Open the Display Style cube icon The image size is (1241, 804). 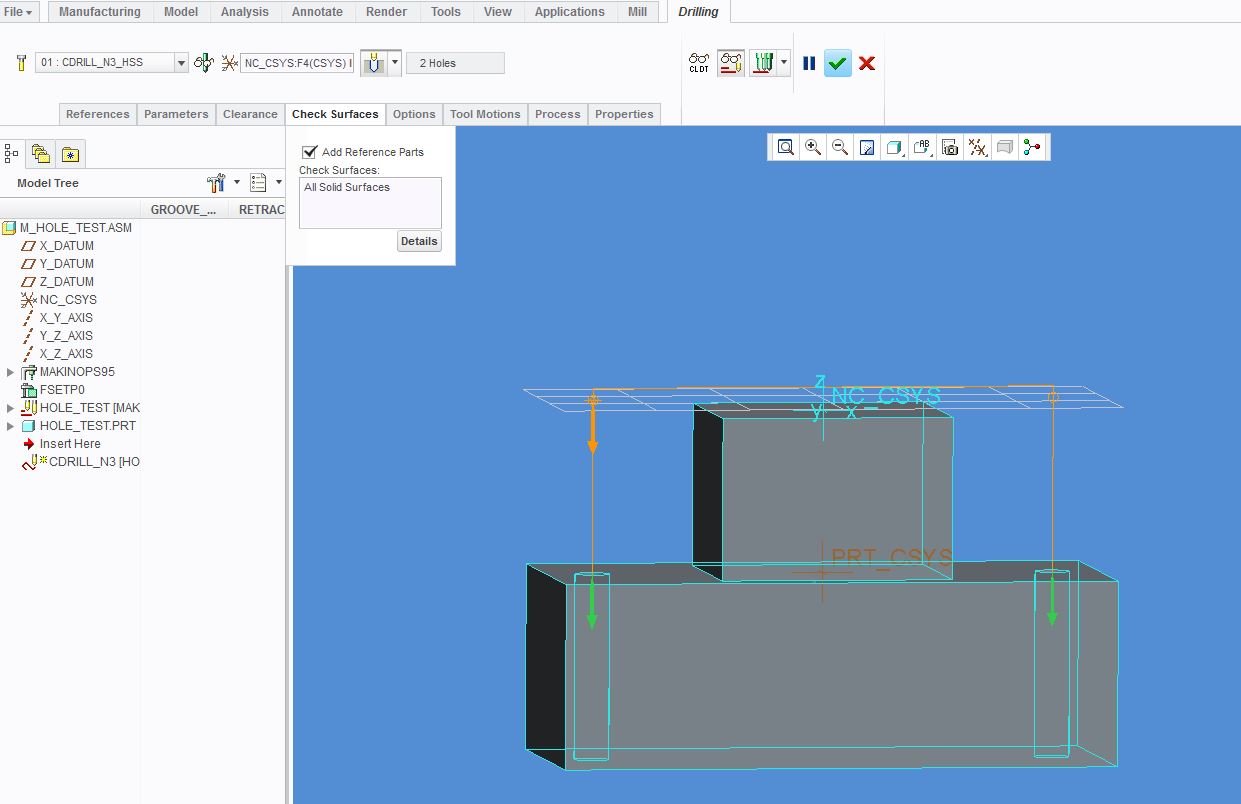click(894, 147)
